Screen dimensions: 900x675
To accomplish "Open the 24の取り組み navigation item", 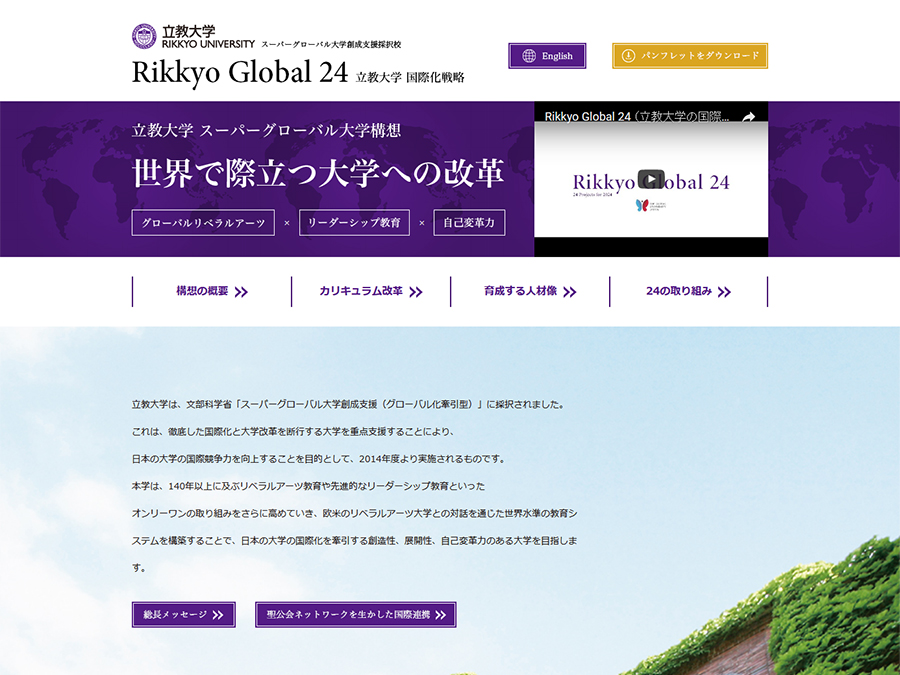I will pyautogui.click(x=688, y=292).
